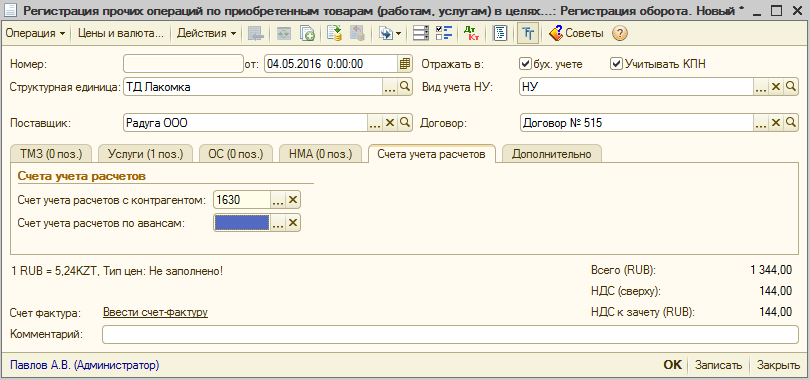Switch to the Дополнительно tab
Screen dimensions: 810x380
551,154
